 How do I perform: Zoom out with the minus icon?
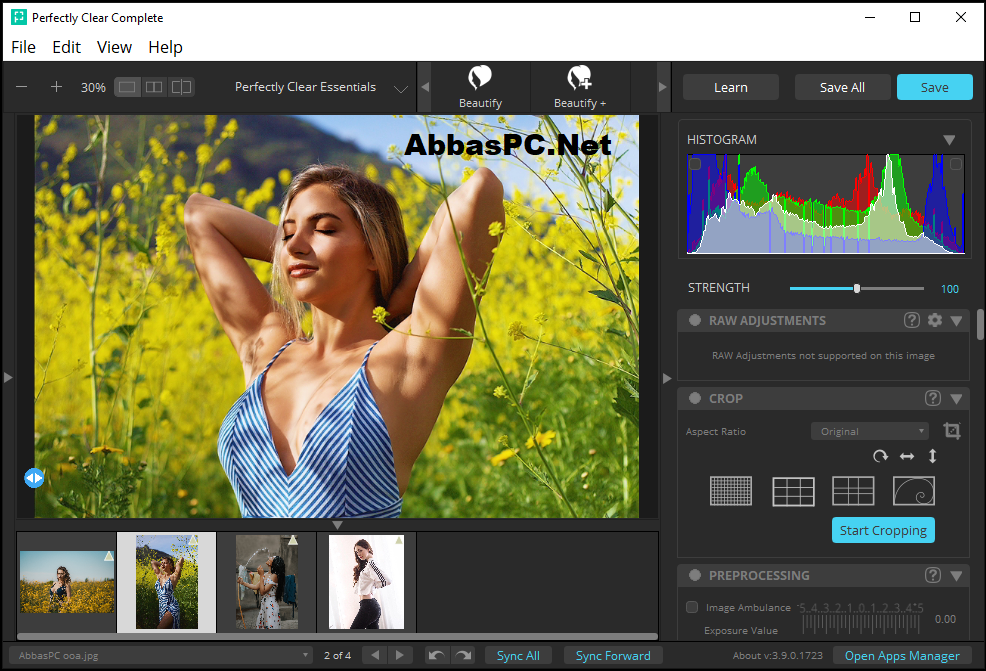(x=21, y=87)
